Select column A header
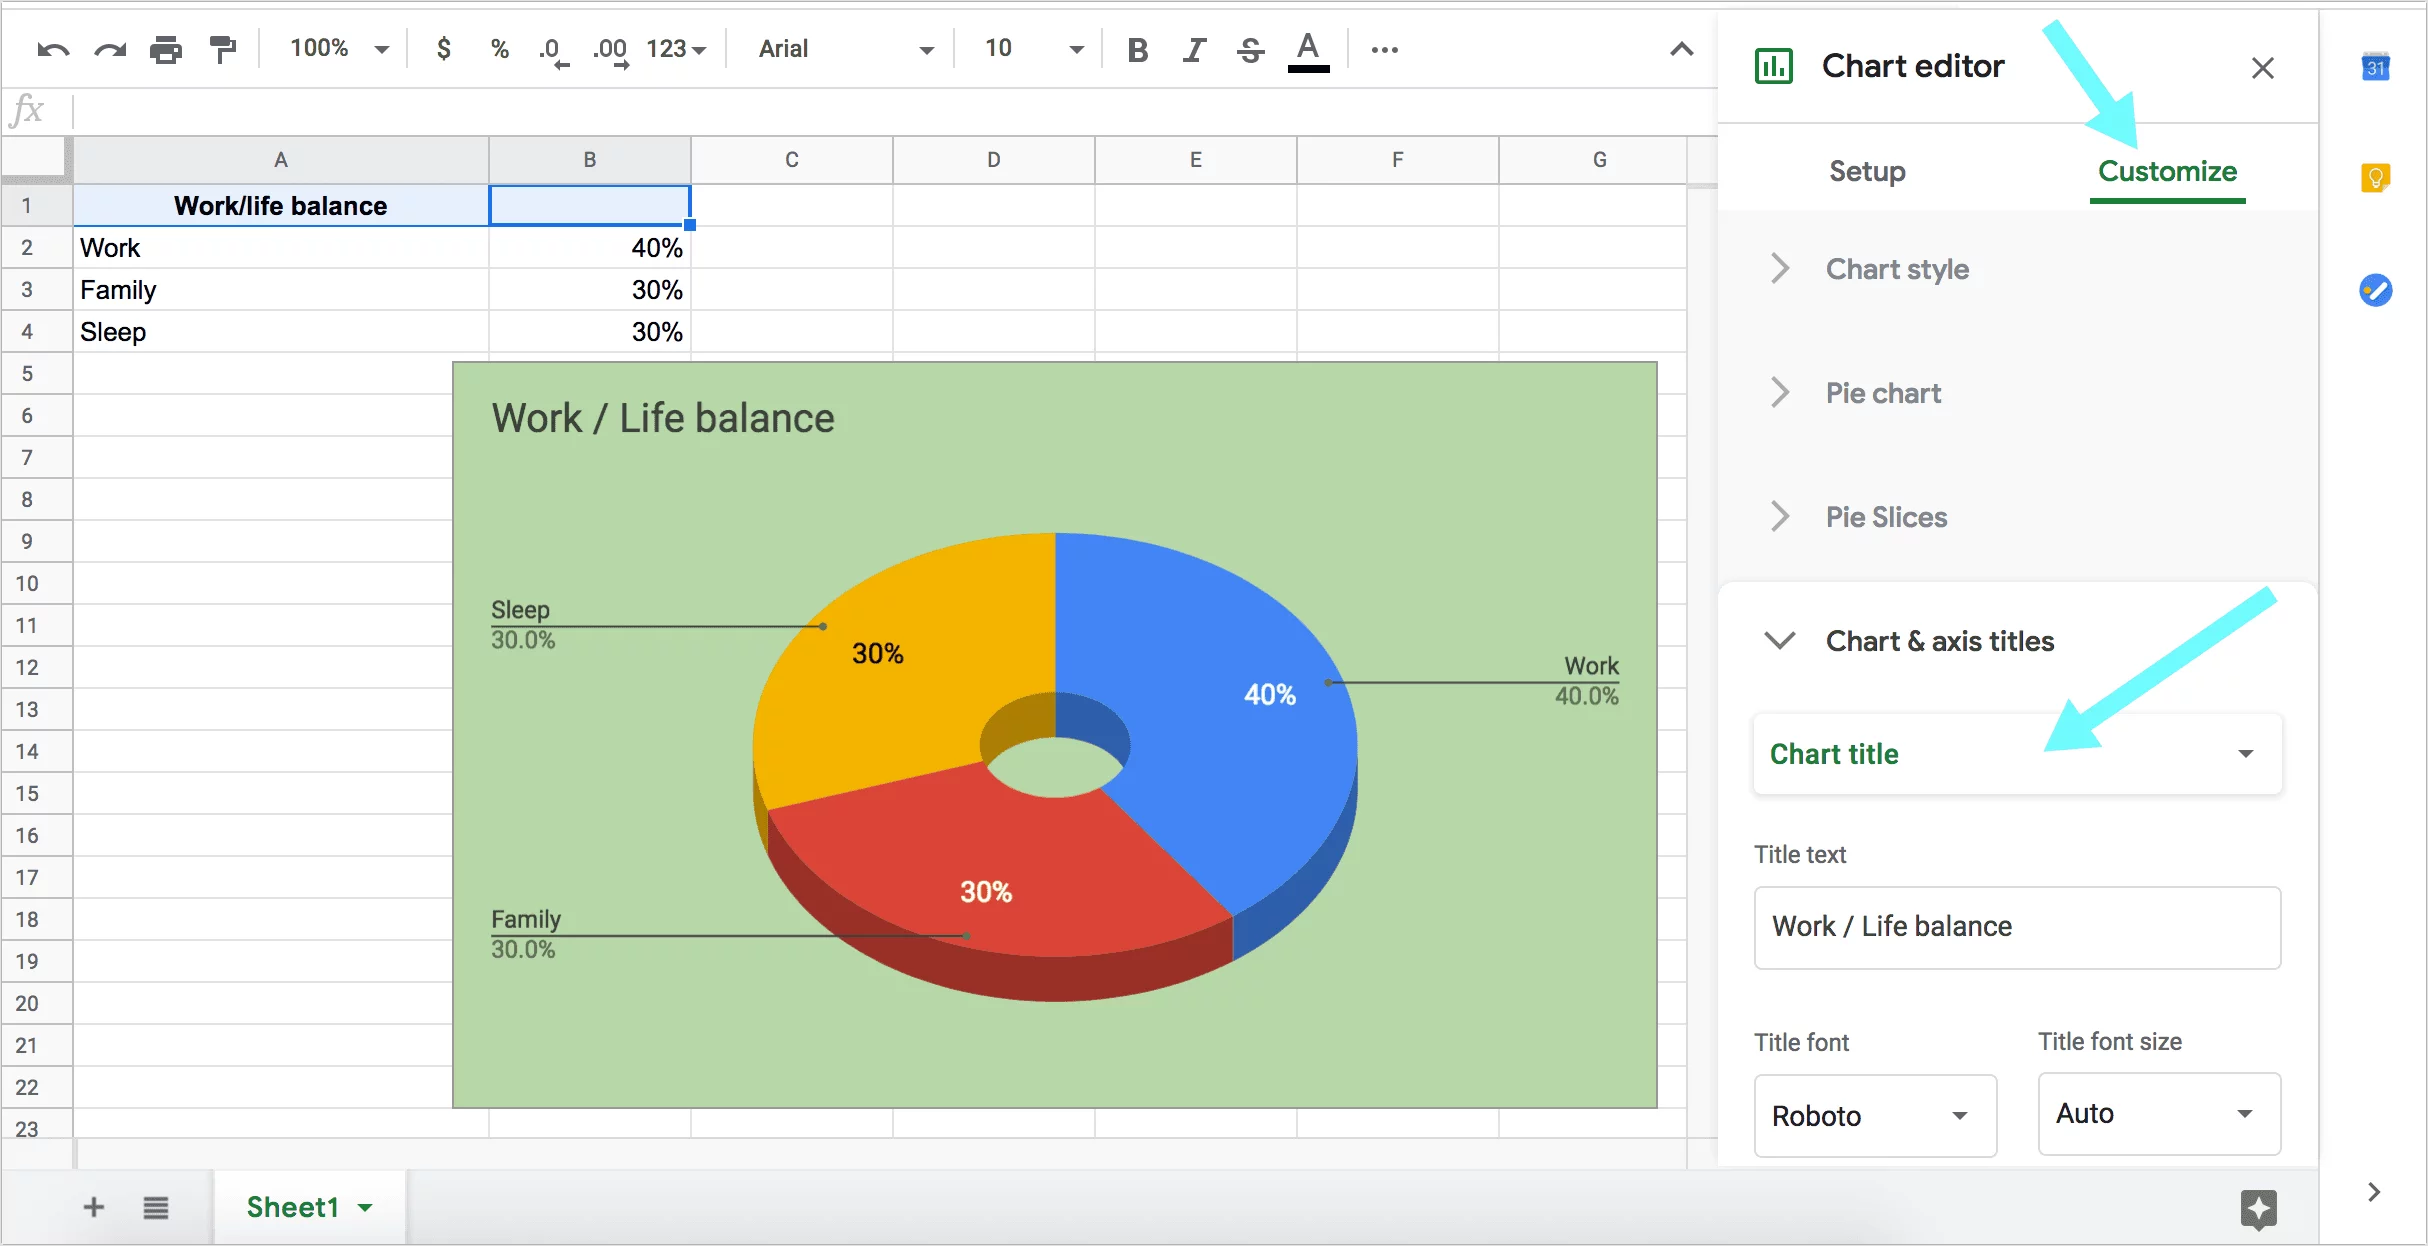 [x=281, y=160]
